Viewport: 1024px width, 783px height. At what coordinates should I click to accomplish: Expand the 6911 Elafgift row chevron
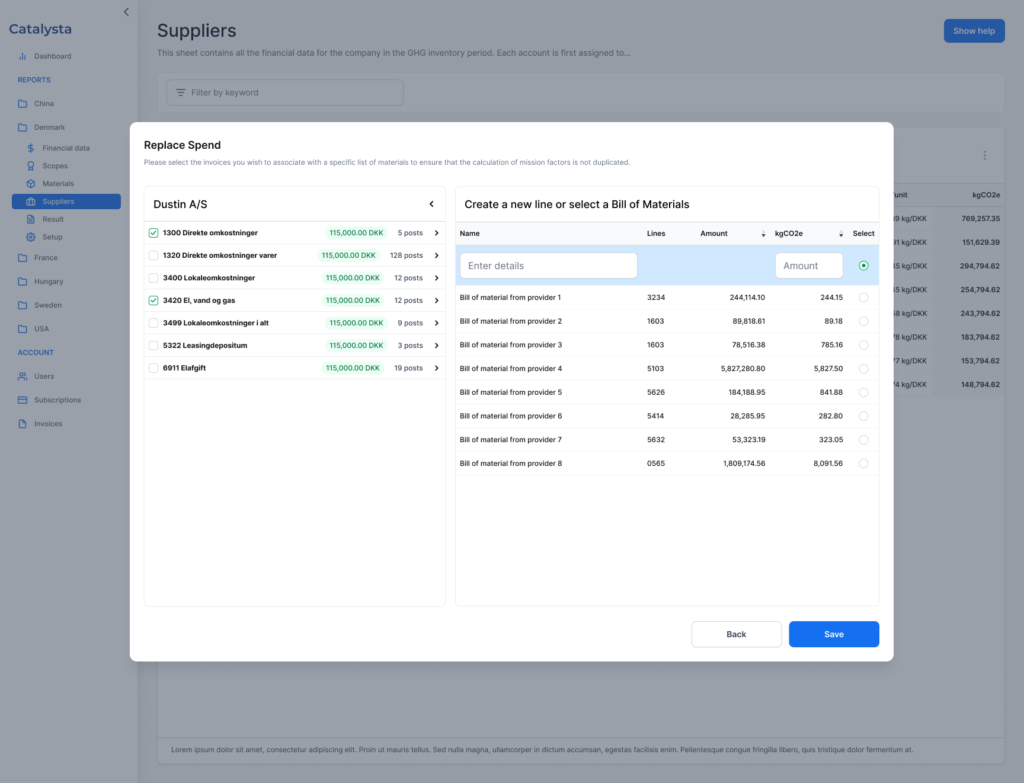point(436,368)
